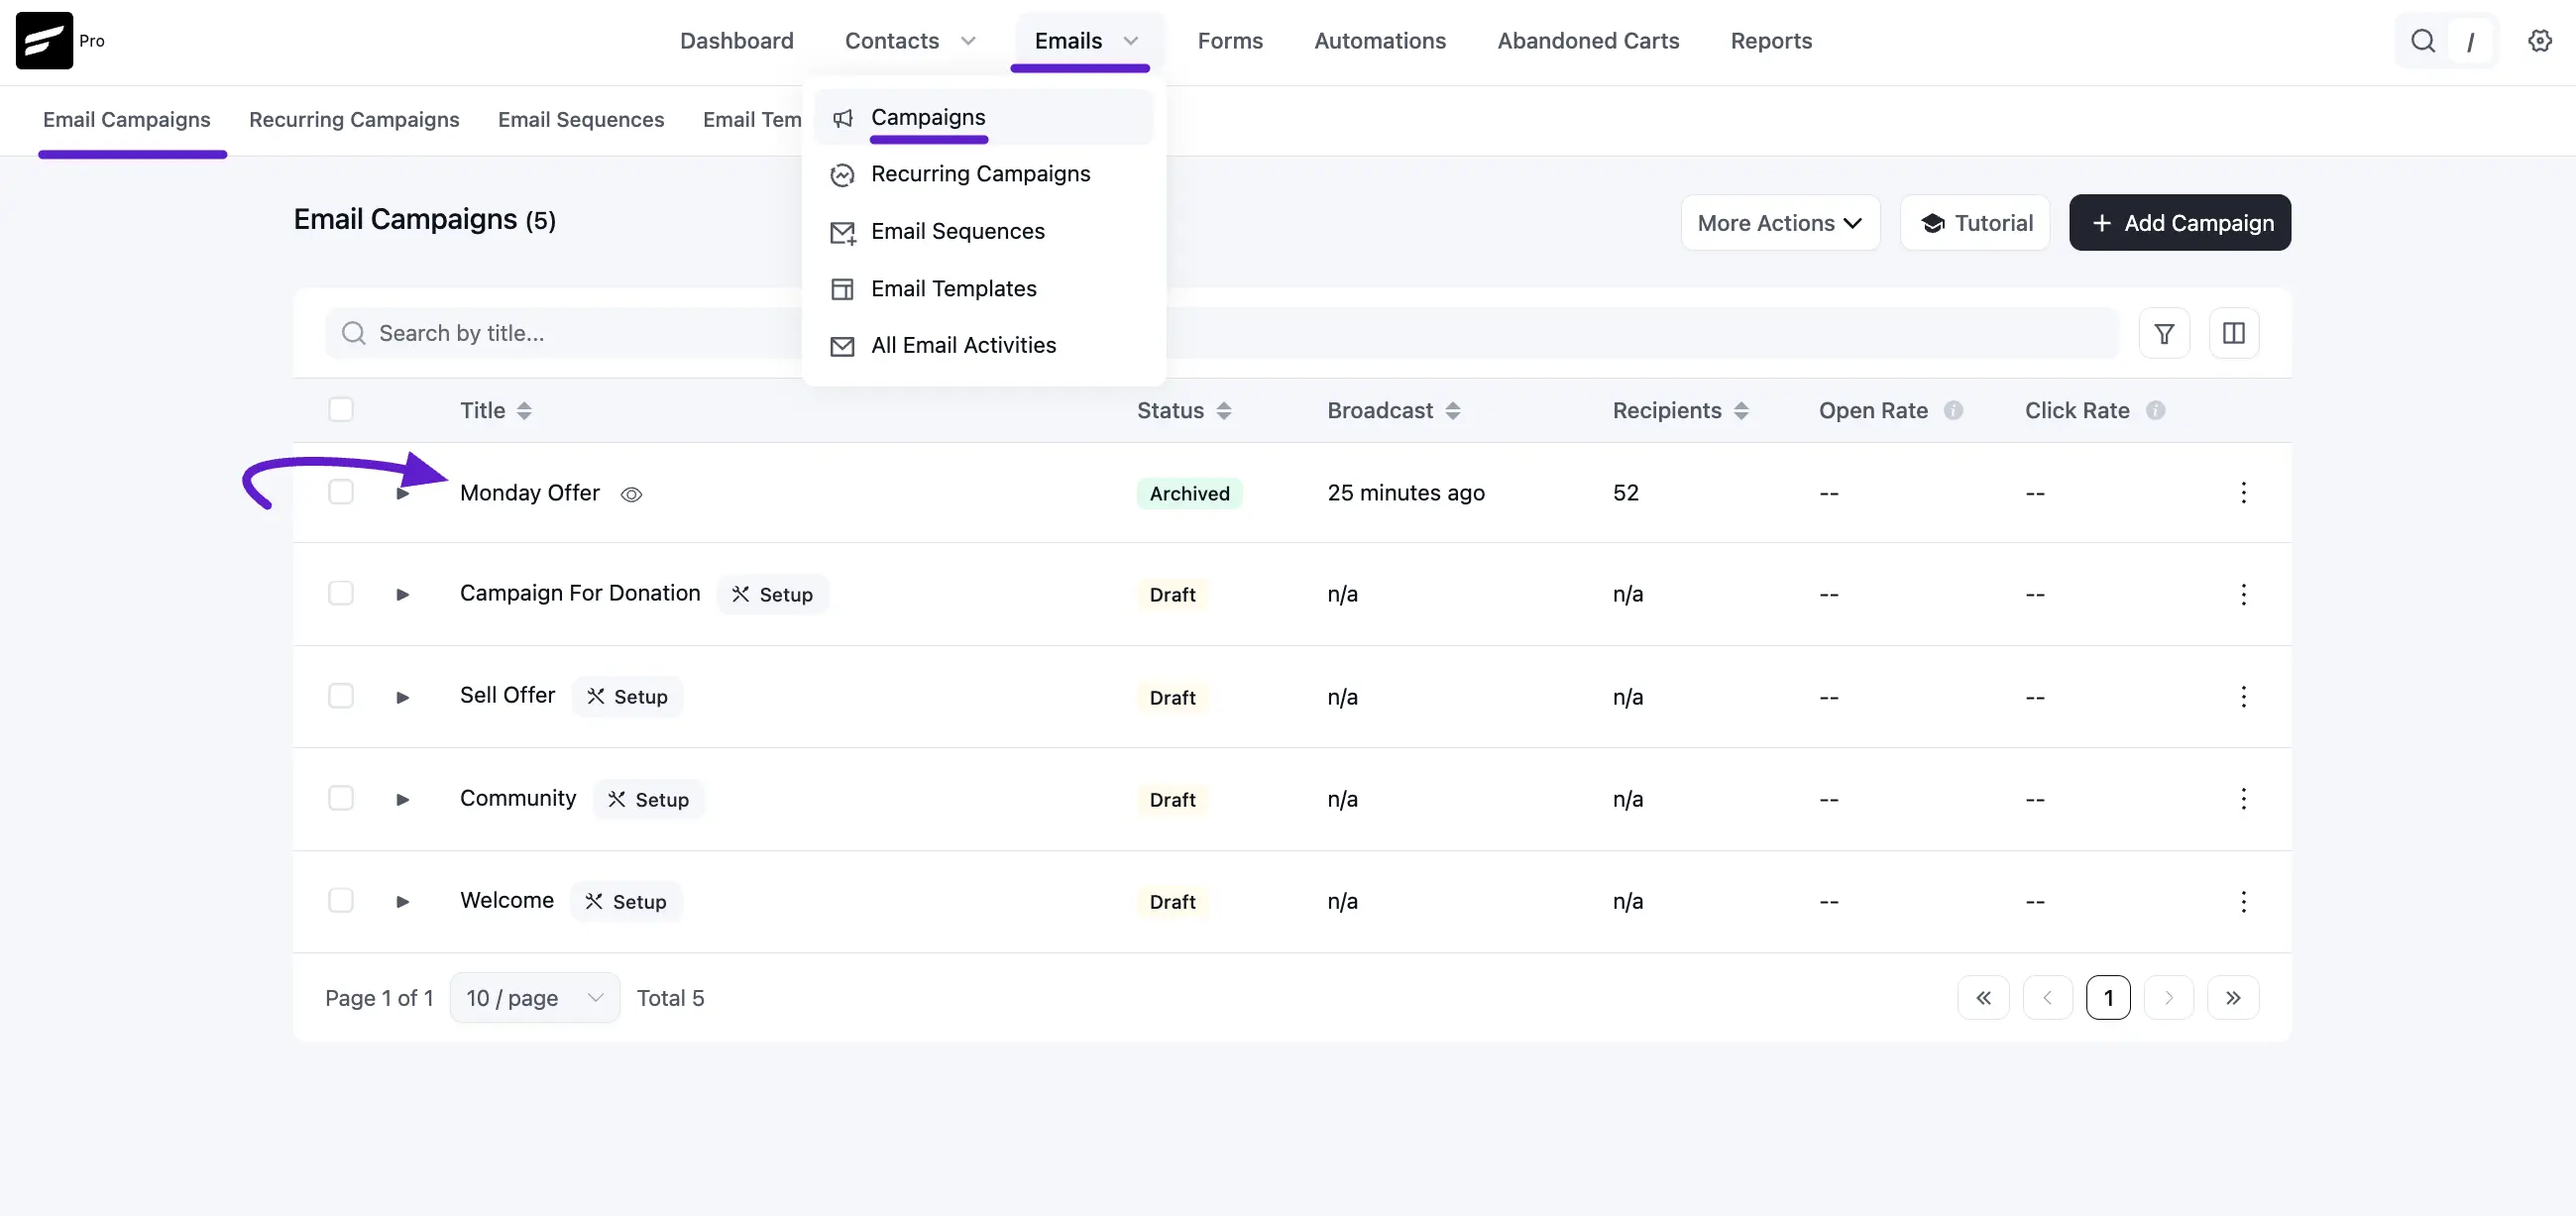The image size is (2576, 1216).
Task: Open the search magnifier icon in header
Action: click(x=2422, y=41)
